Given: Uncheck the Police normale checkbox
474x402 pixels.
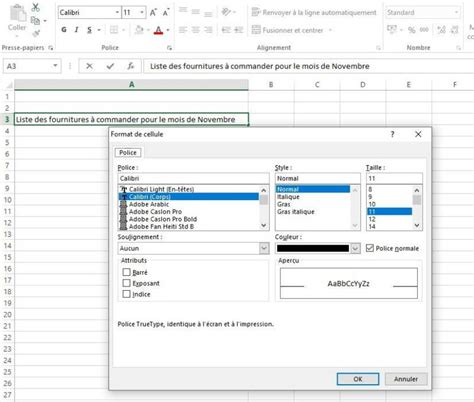Looking at the screenshot, I should pos(370,248).
